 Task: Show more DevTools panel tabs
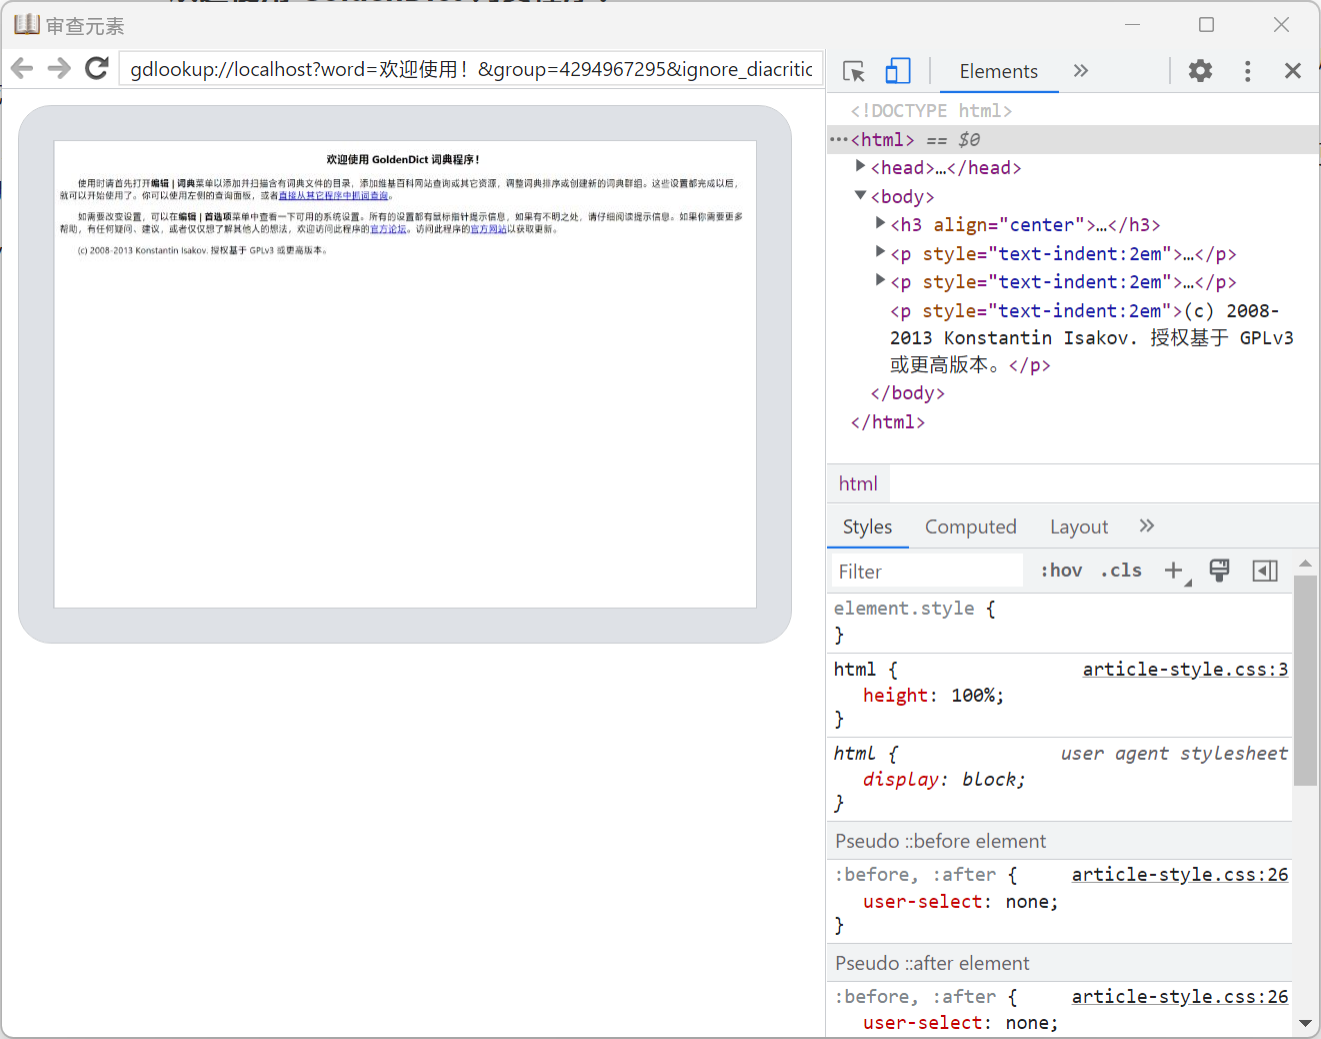coord(1080,70)
